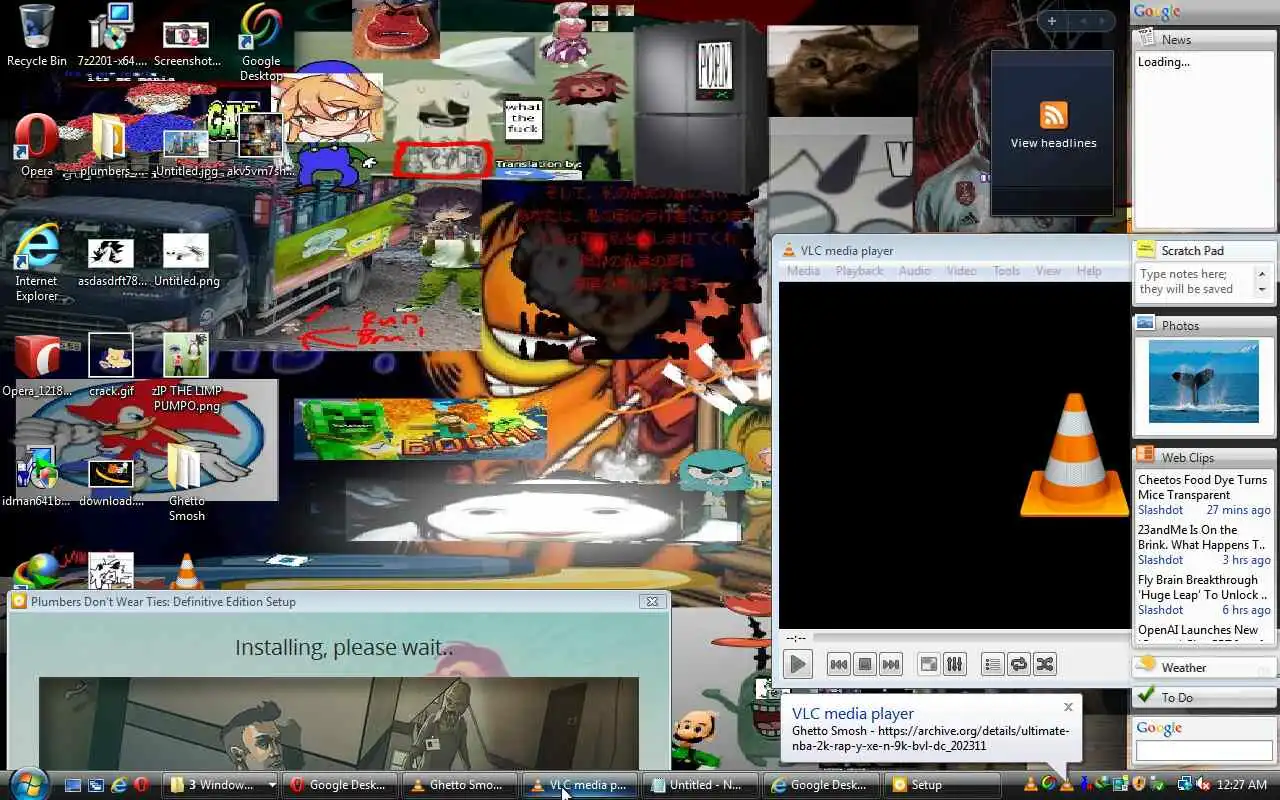Image resolution: width=1280 pixels, height=800 pixels.
Task: Click the News gadget header
Action: point(1204,39)
